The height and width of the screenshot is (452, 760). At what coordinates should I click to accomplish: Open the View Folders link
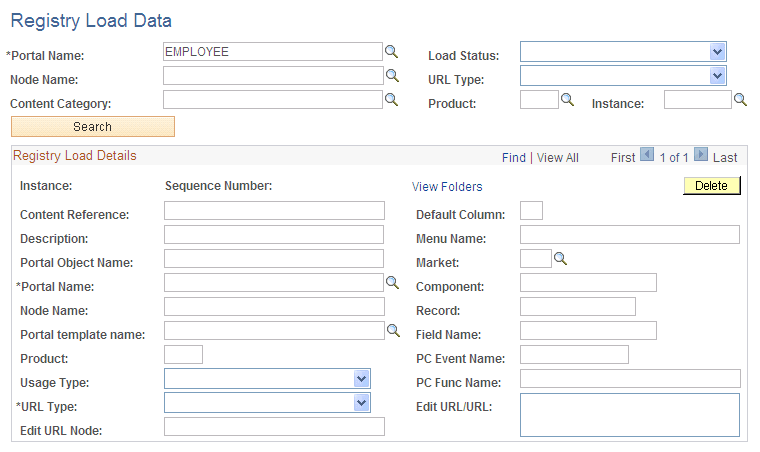click(x=447, y=187)
